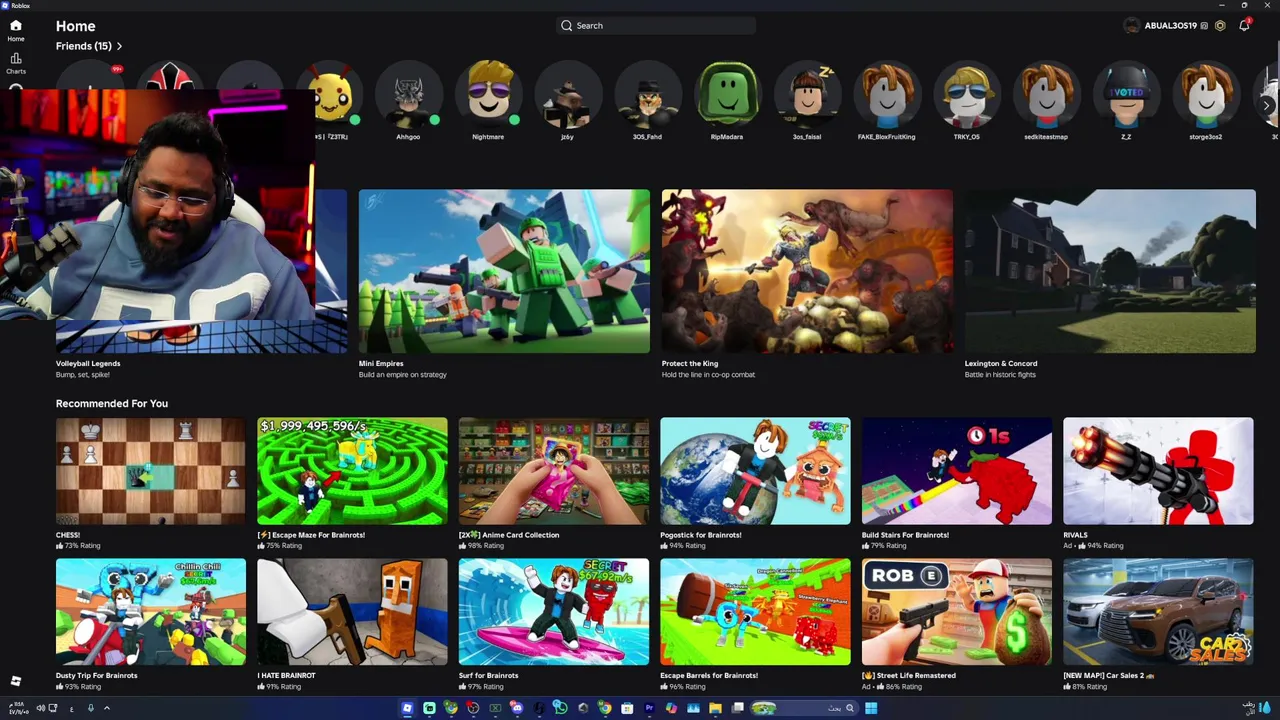Click the taskbar search icon

pos(850,708)
